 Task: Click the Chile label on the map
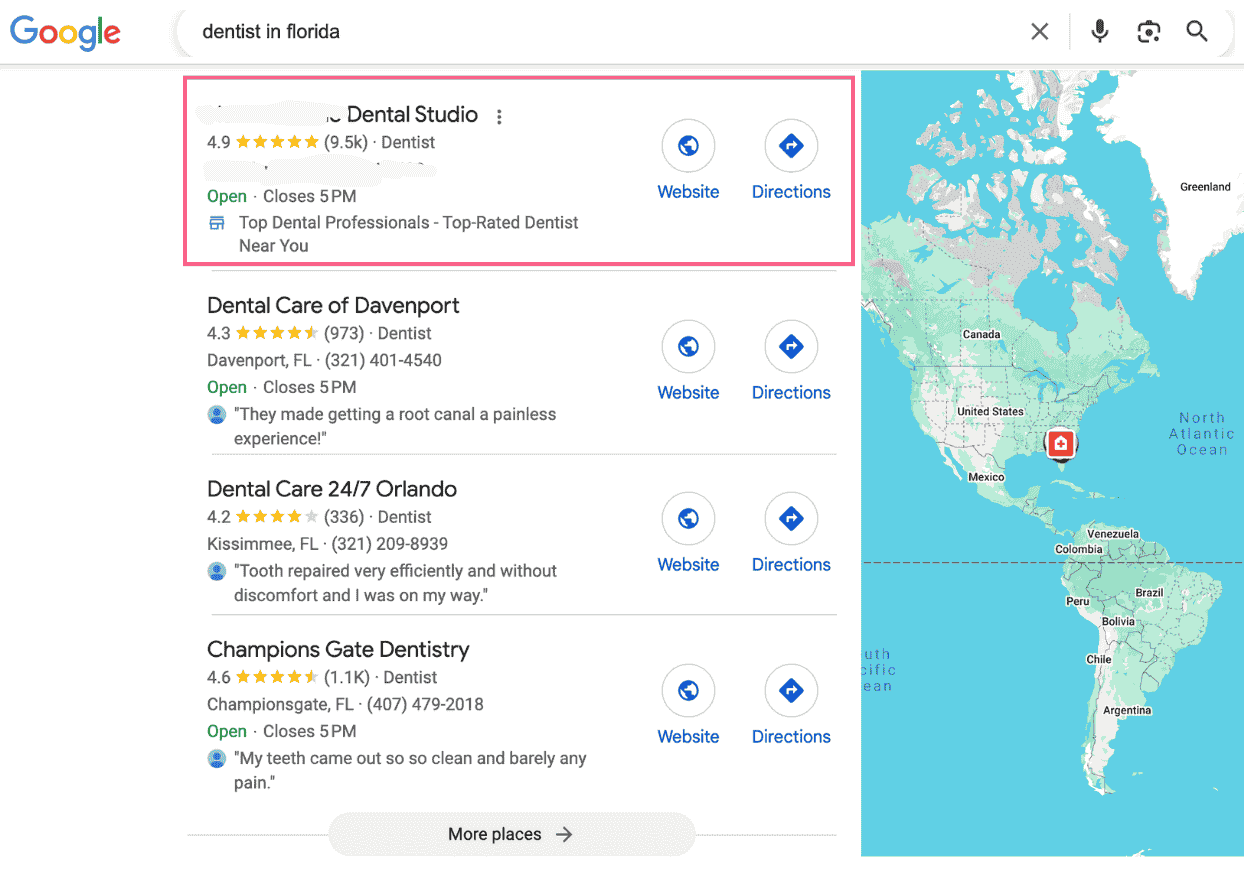(1099, 660)
